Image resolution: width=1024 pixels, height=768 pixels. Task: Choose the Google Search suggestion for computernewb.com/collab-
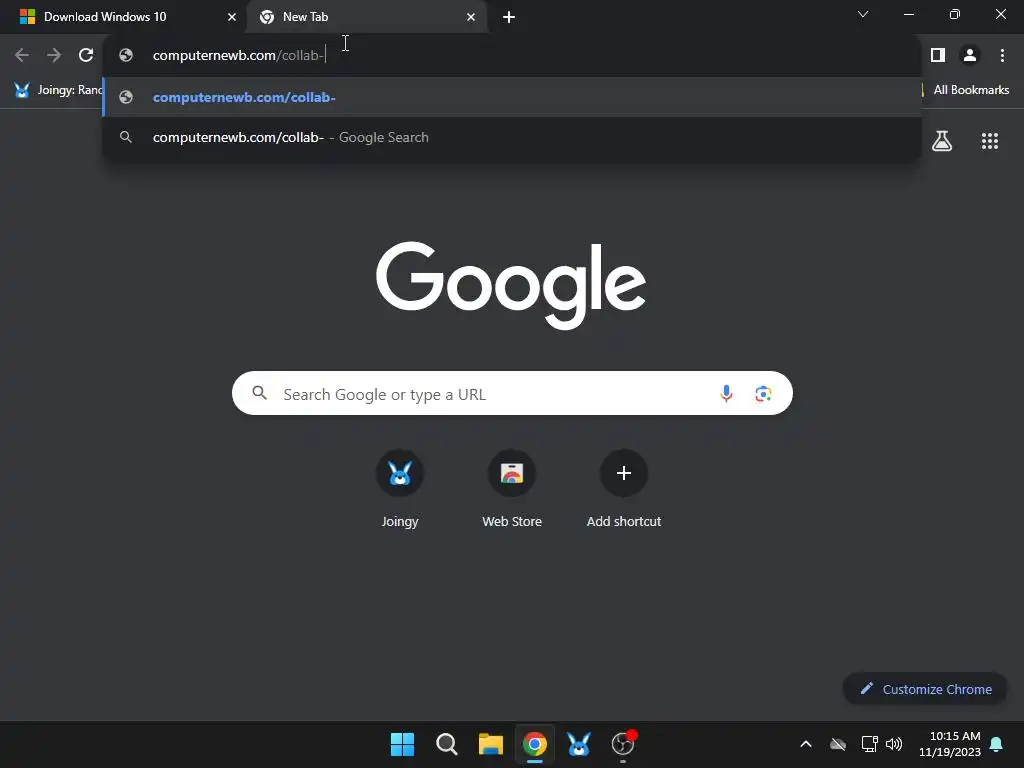click(x=512, y=137)
